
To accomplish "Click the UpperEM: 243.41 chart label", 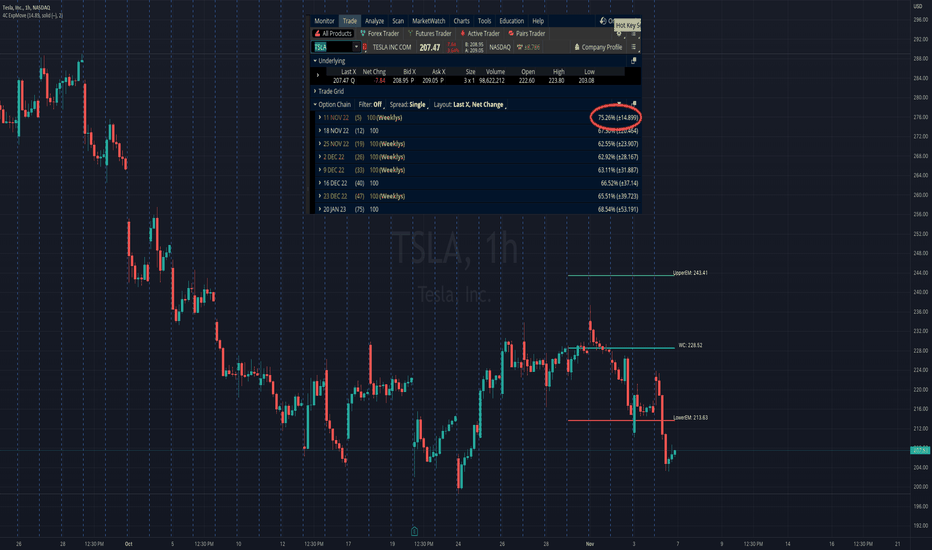I will coord(690,273).
